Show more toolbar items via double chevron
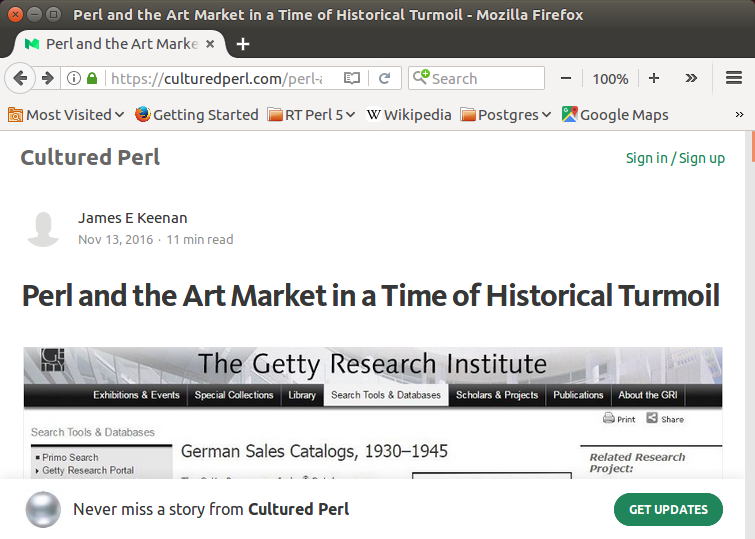Viewport: 755px width, 539px height. click(691, 78)
